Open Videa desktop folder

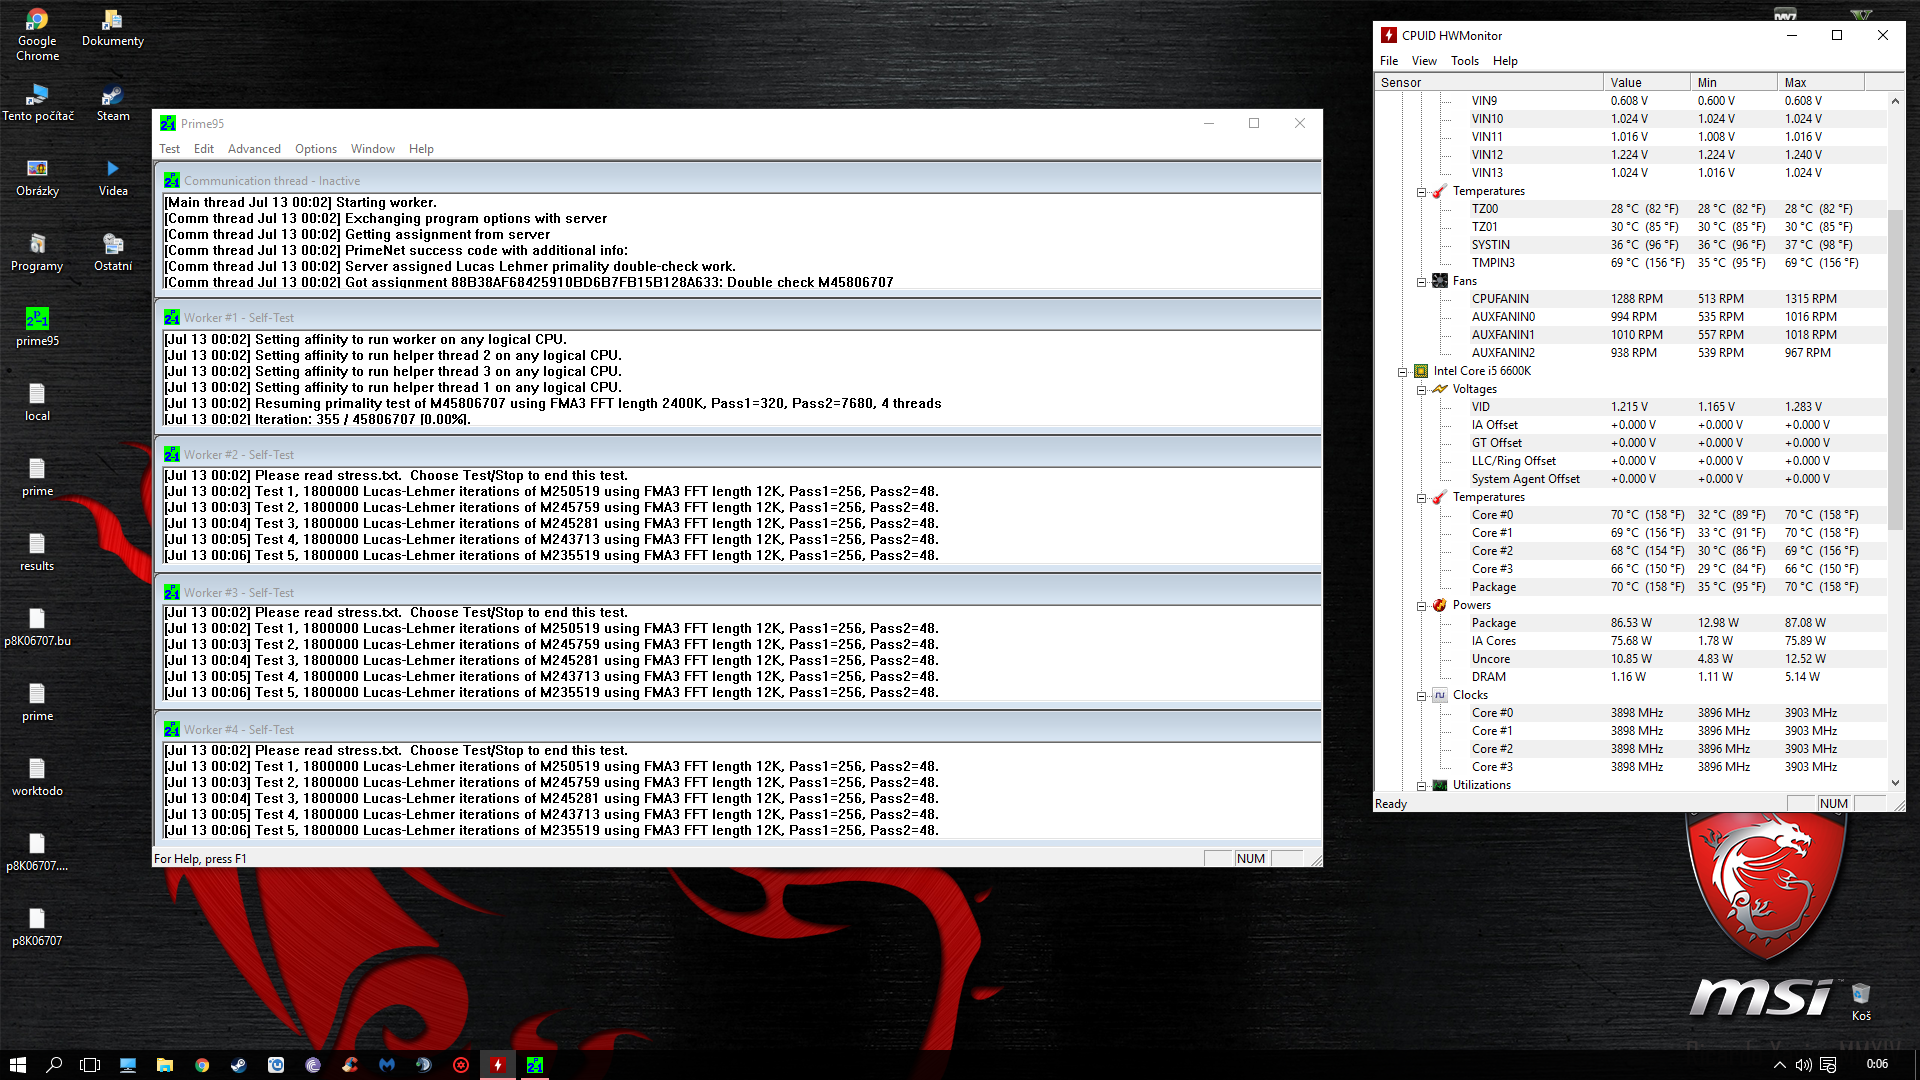[112, 178]
